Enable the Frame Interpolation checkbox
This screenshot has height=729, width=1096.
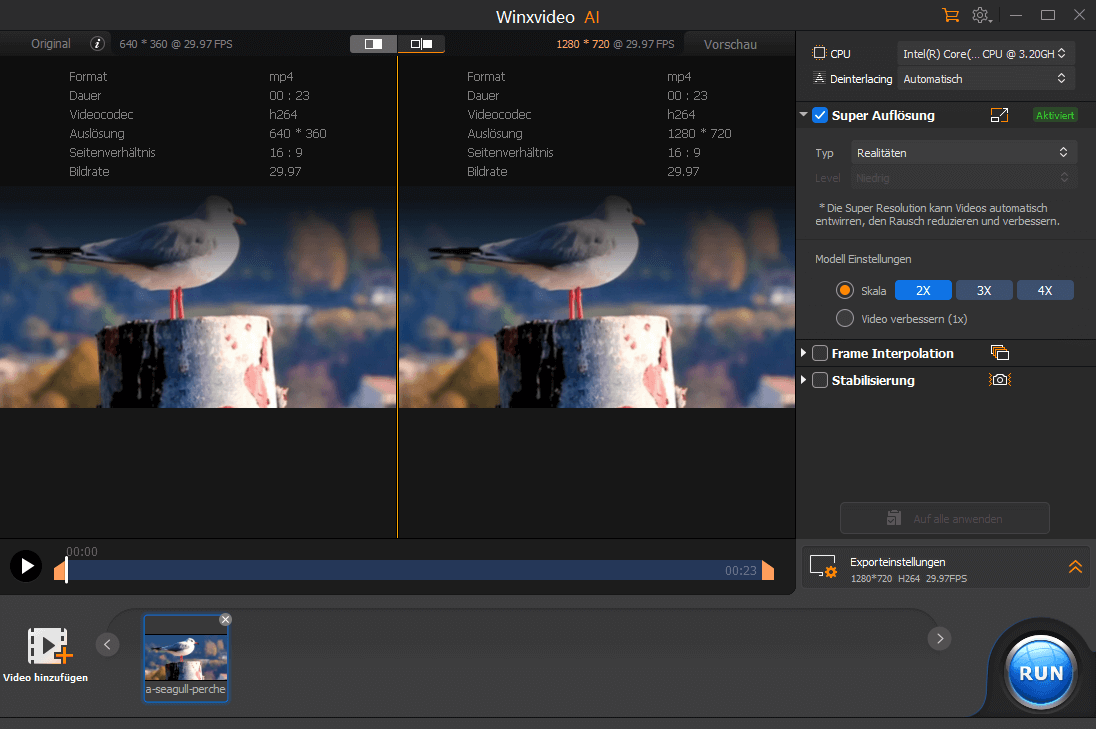(820, 352)
